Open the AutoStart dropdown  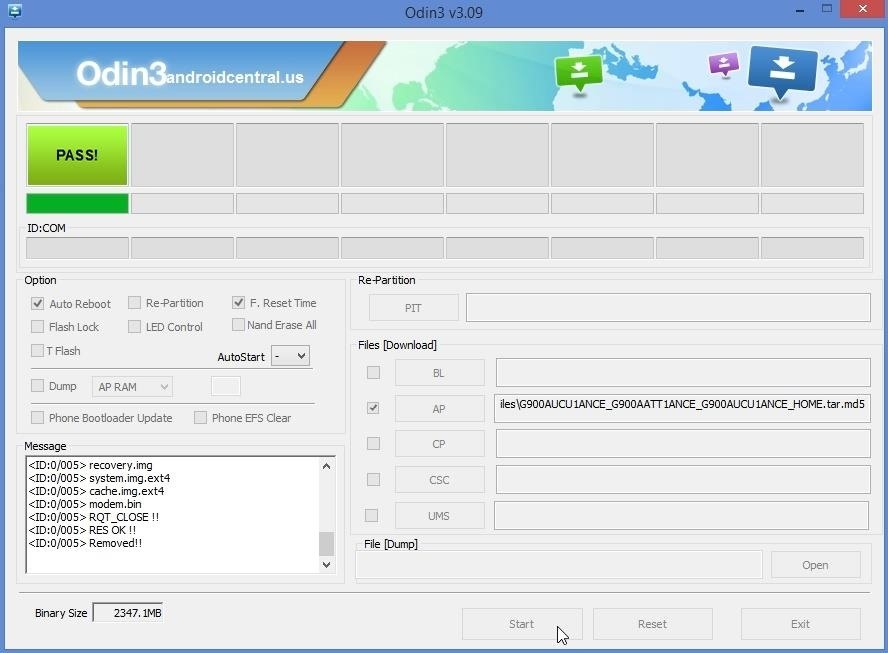291,356
